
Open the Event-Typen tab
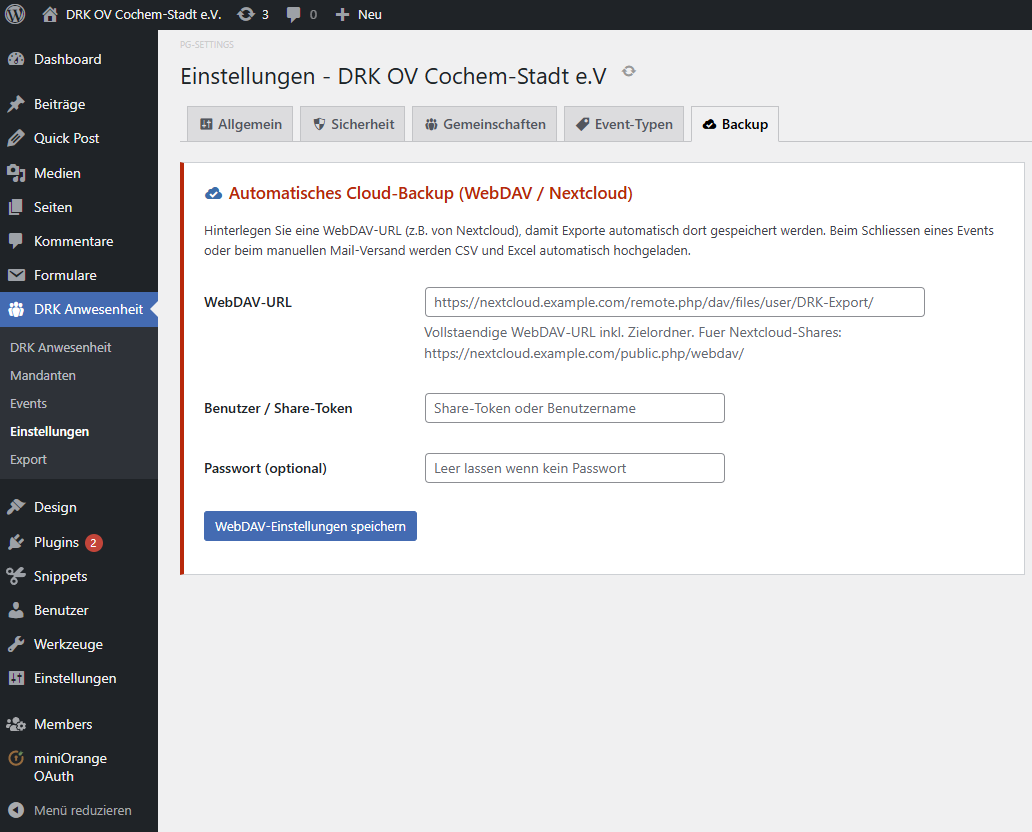point(624,124)
